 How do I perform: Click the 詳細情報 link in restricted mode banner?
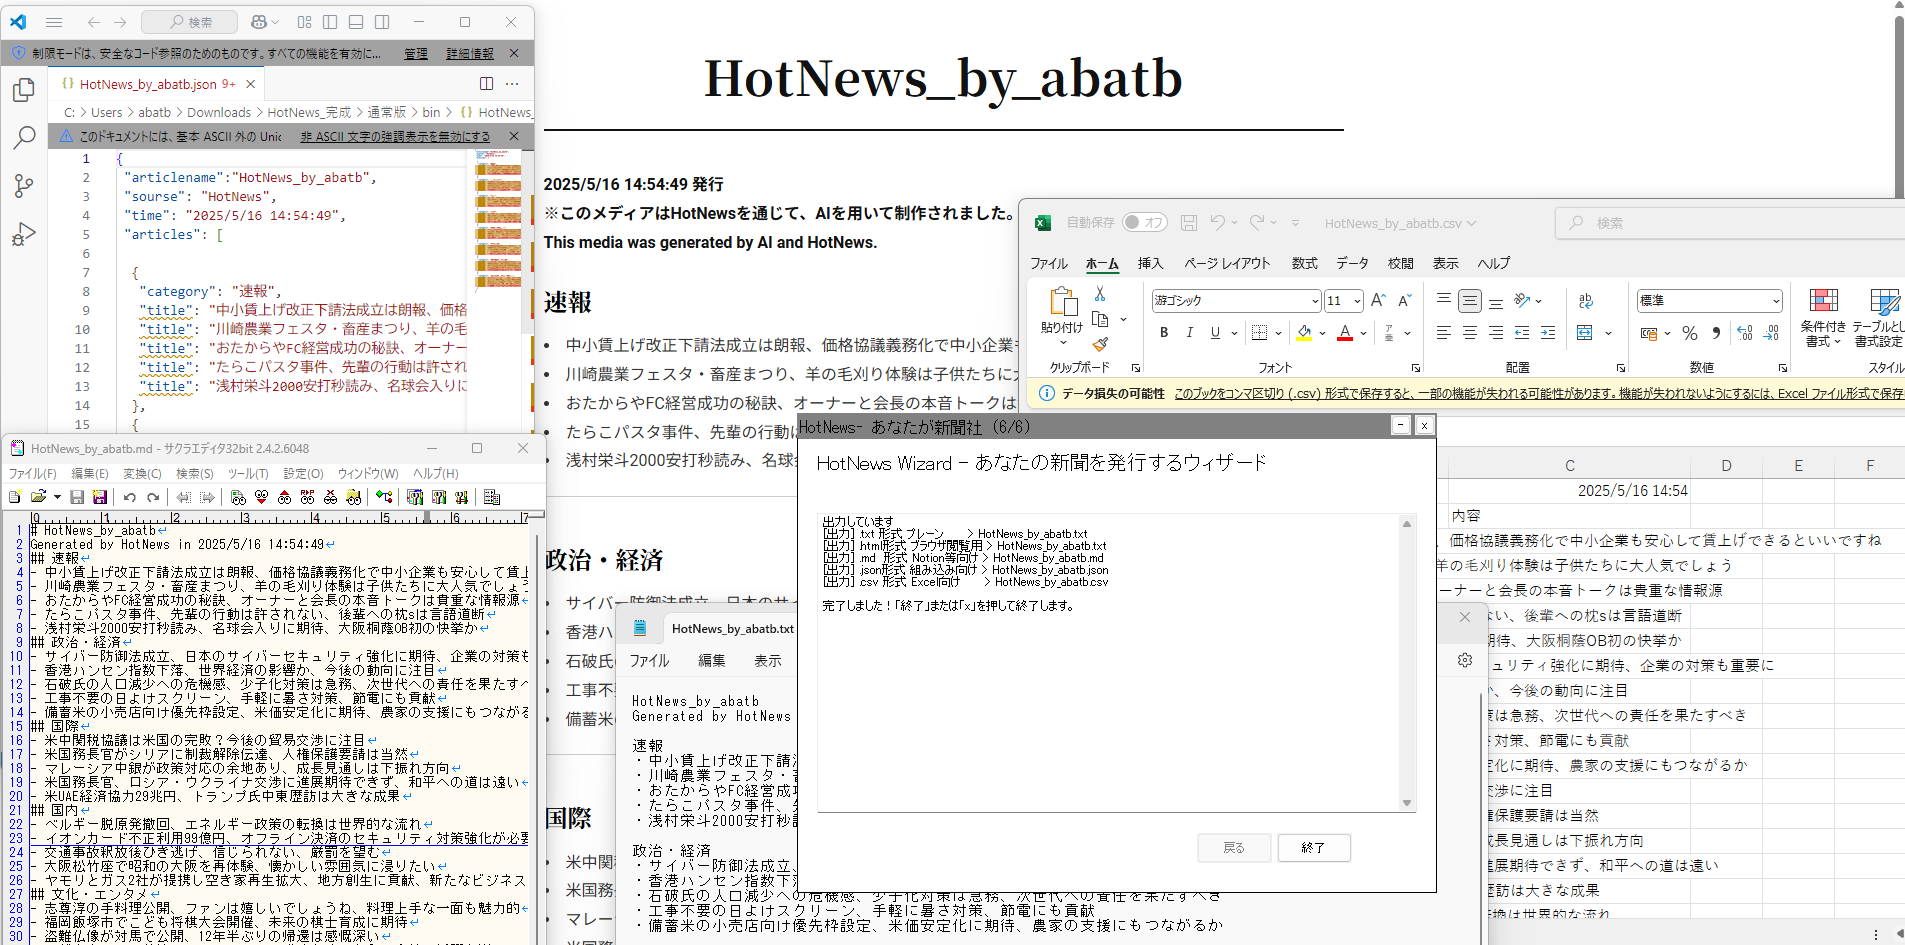pyautogui.click(x=470, y=53)
